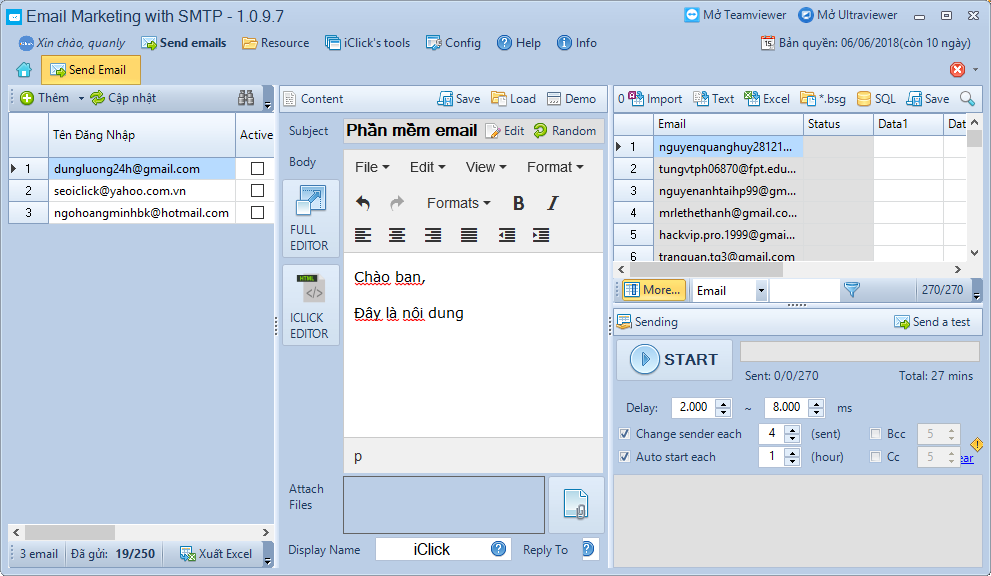Image resolution: width=991 pixels, height=576 pixels.
Task: Open the ICLICK EDITOR HTML tool
Action: click(x=310, y=306)
